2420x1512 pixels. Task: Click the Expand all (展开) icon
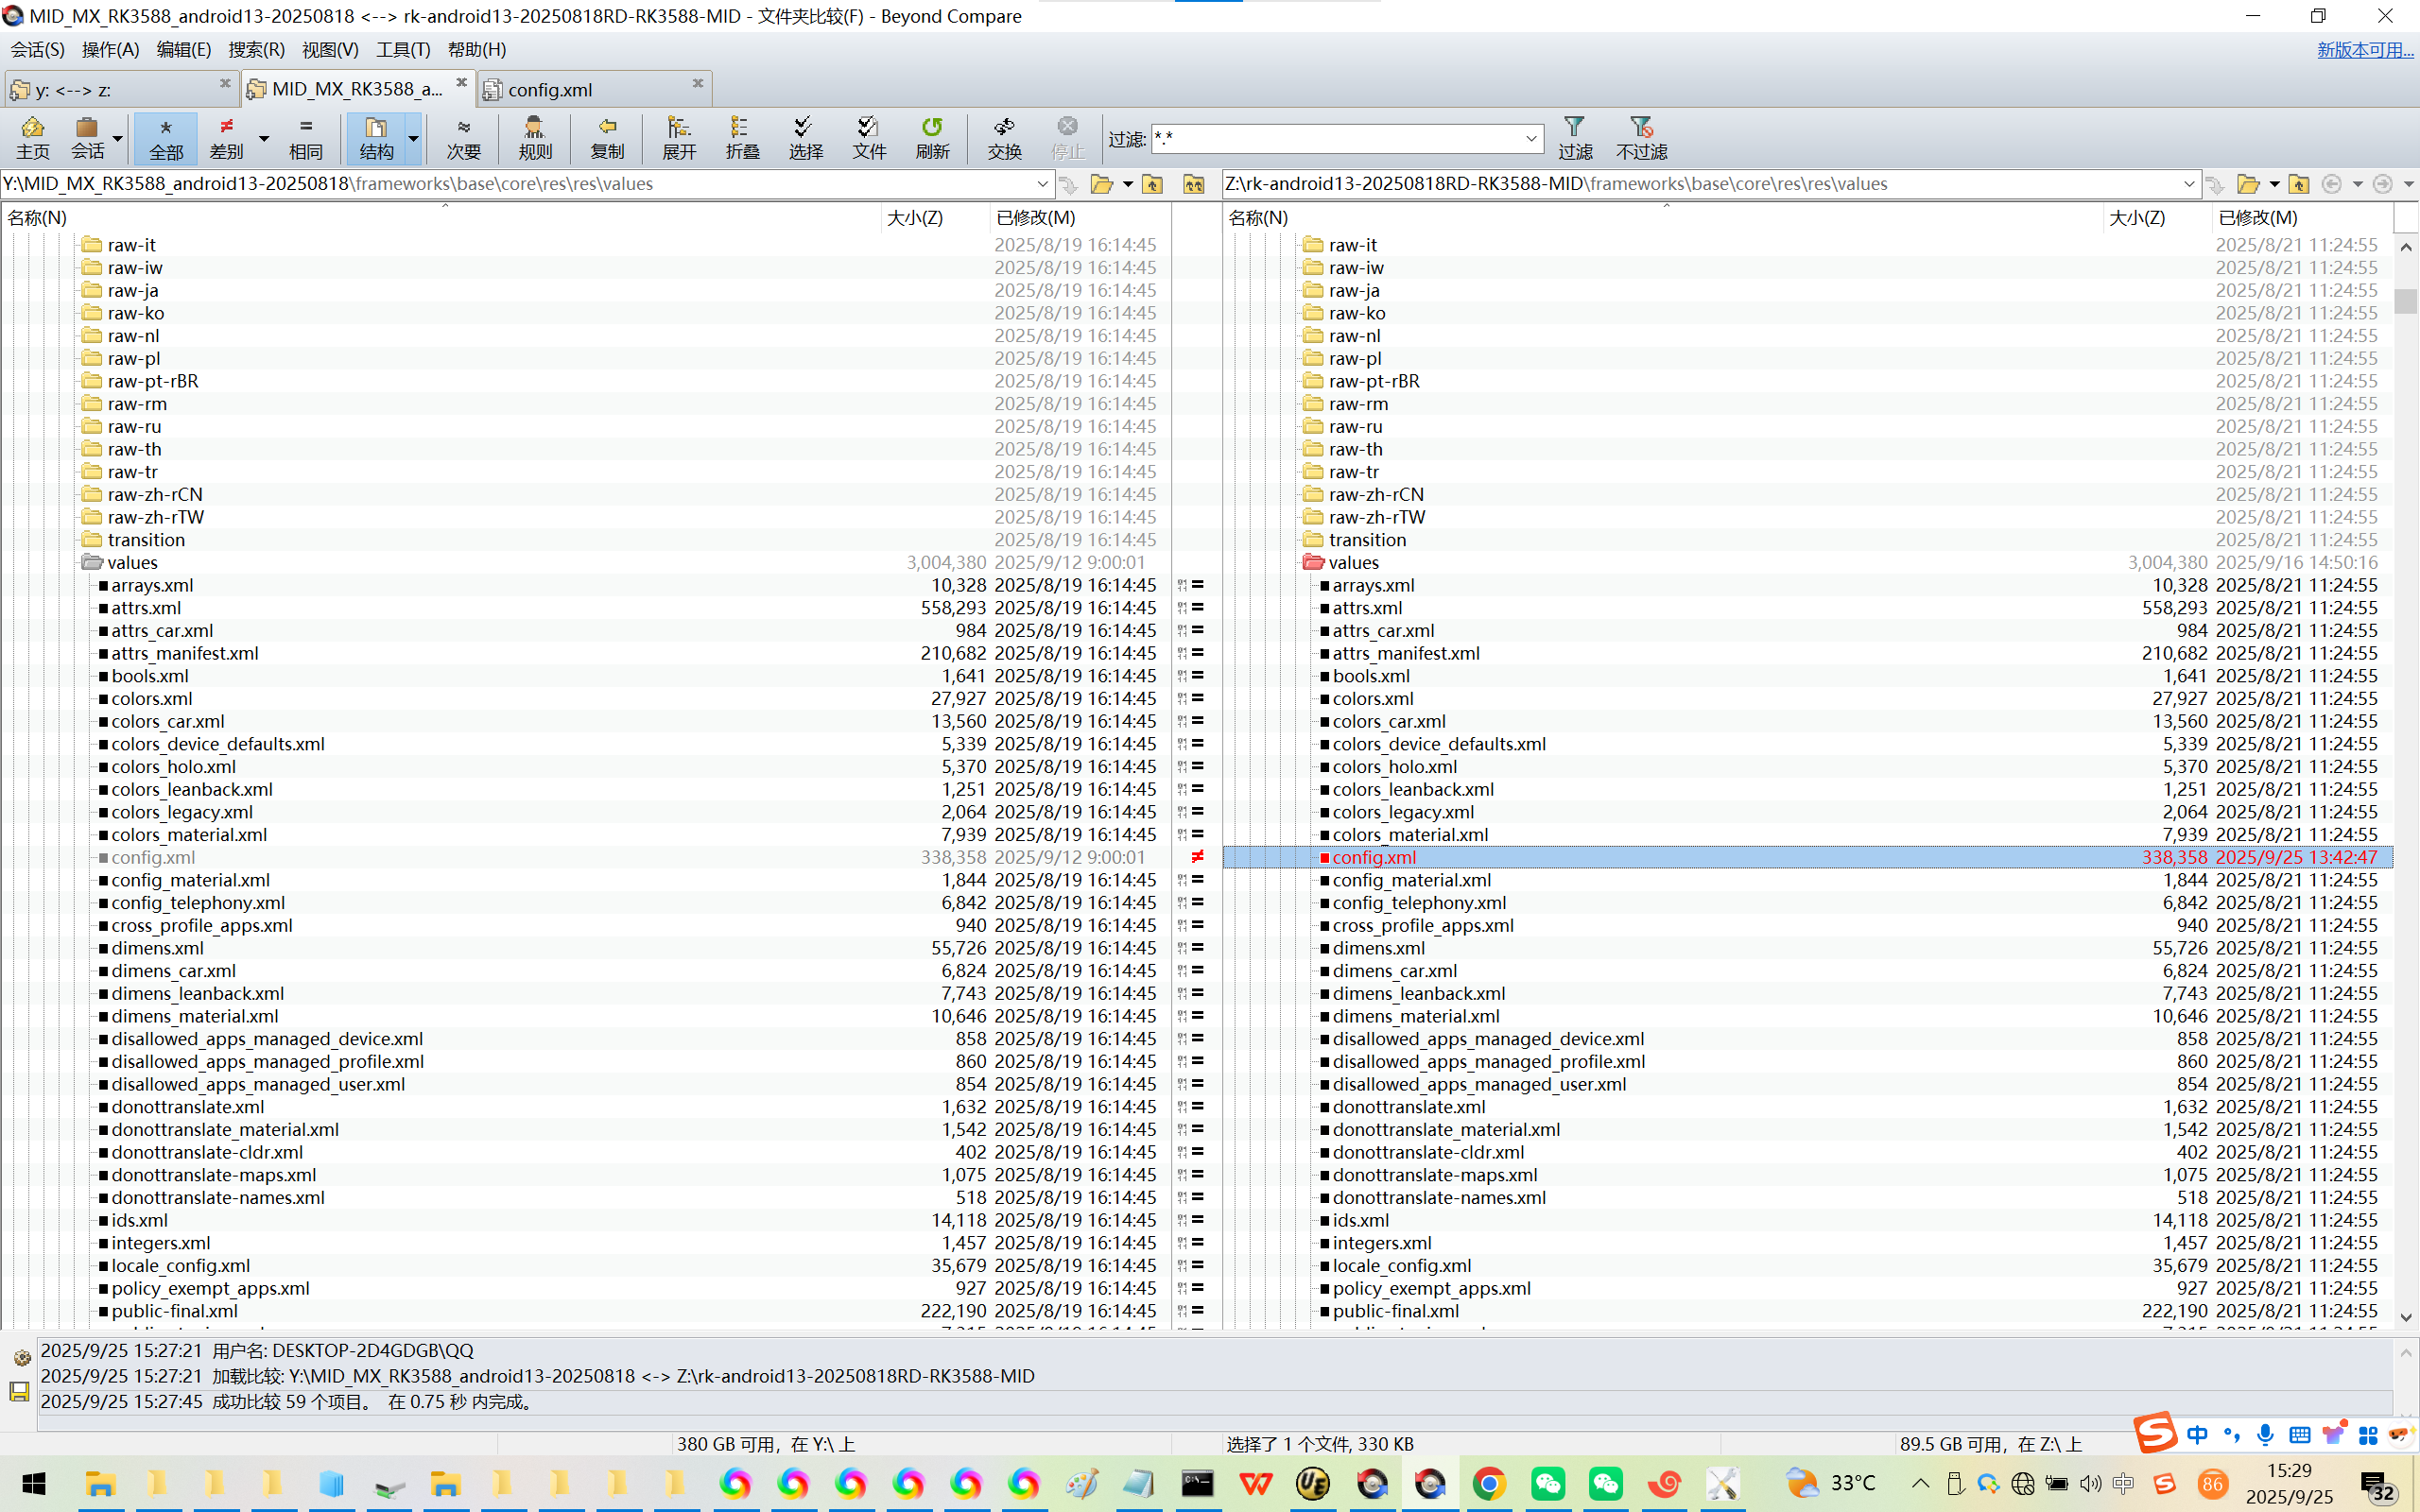point(679,137)
